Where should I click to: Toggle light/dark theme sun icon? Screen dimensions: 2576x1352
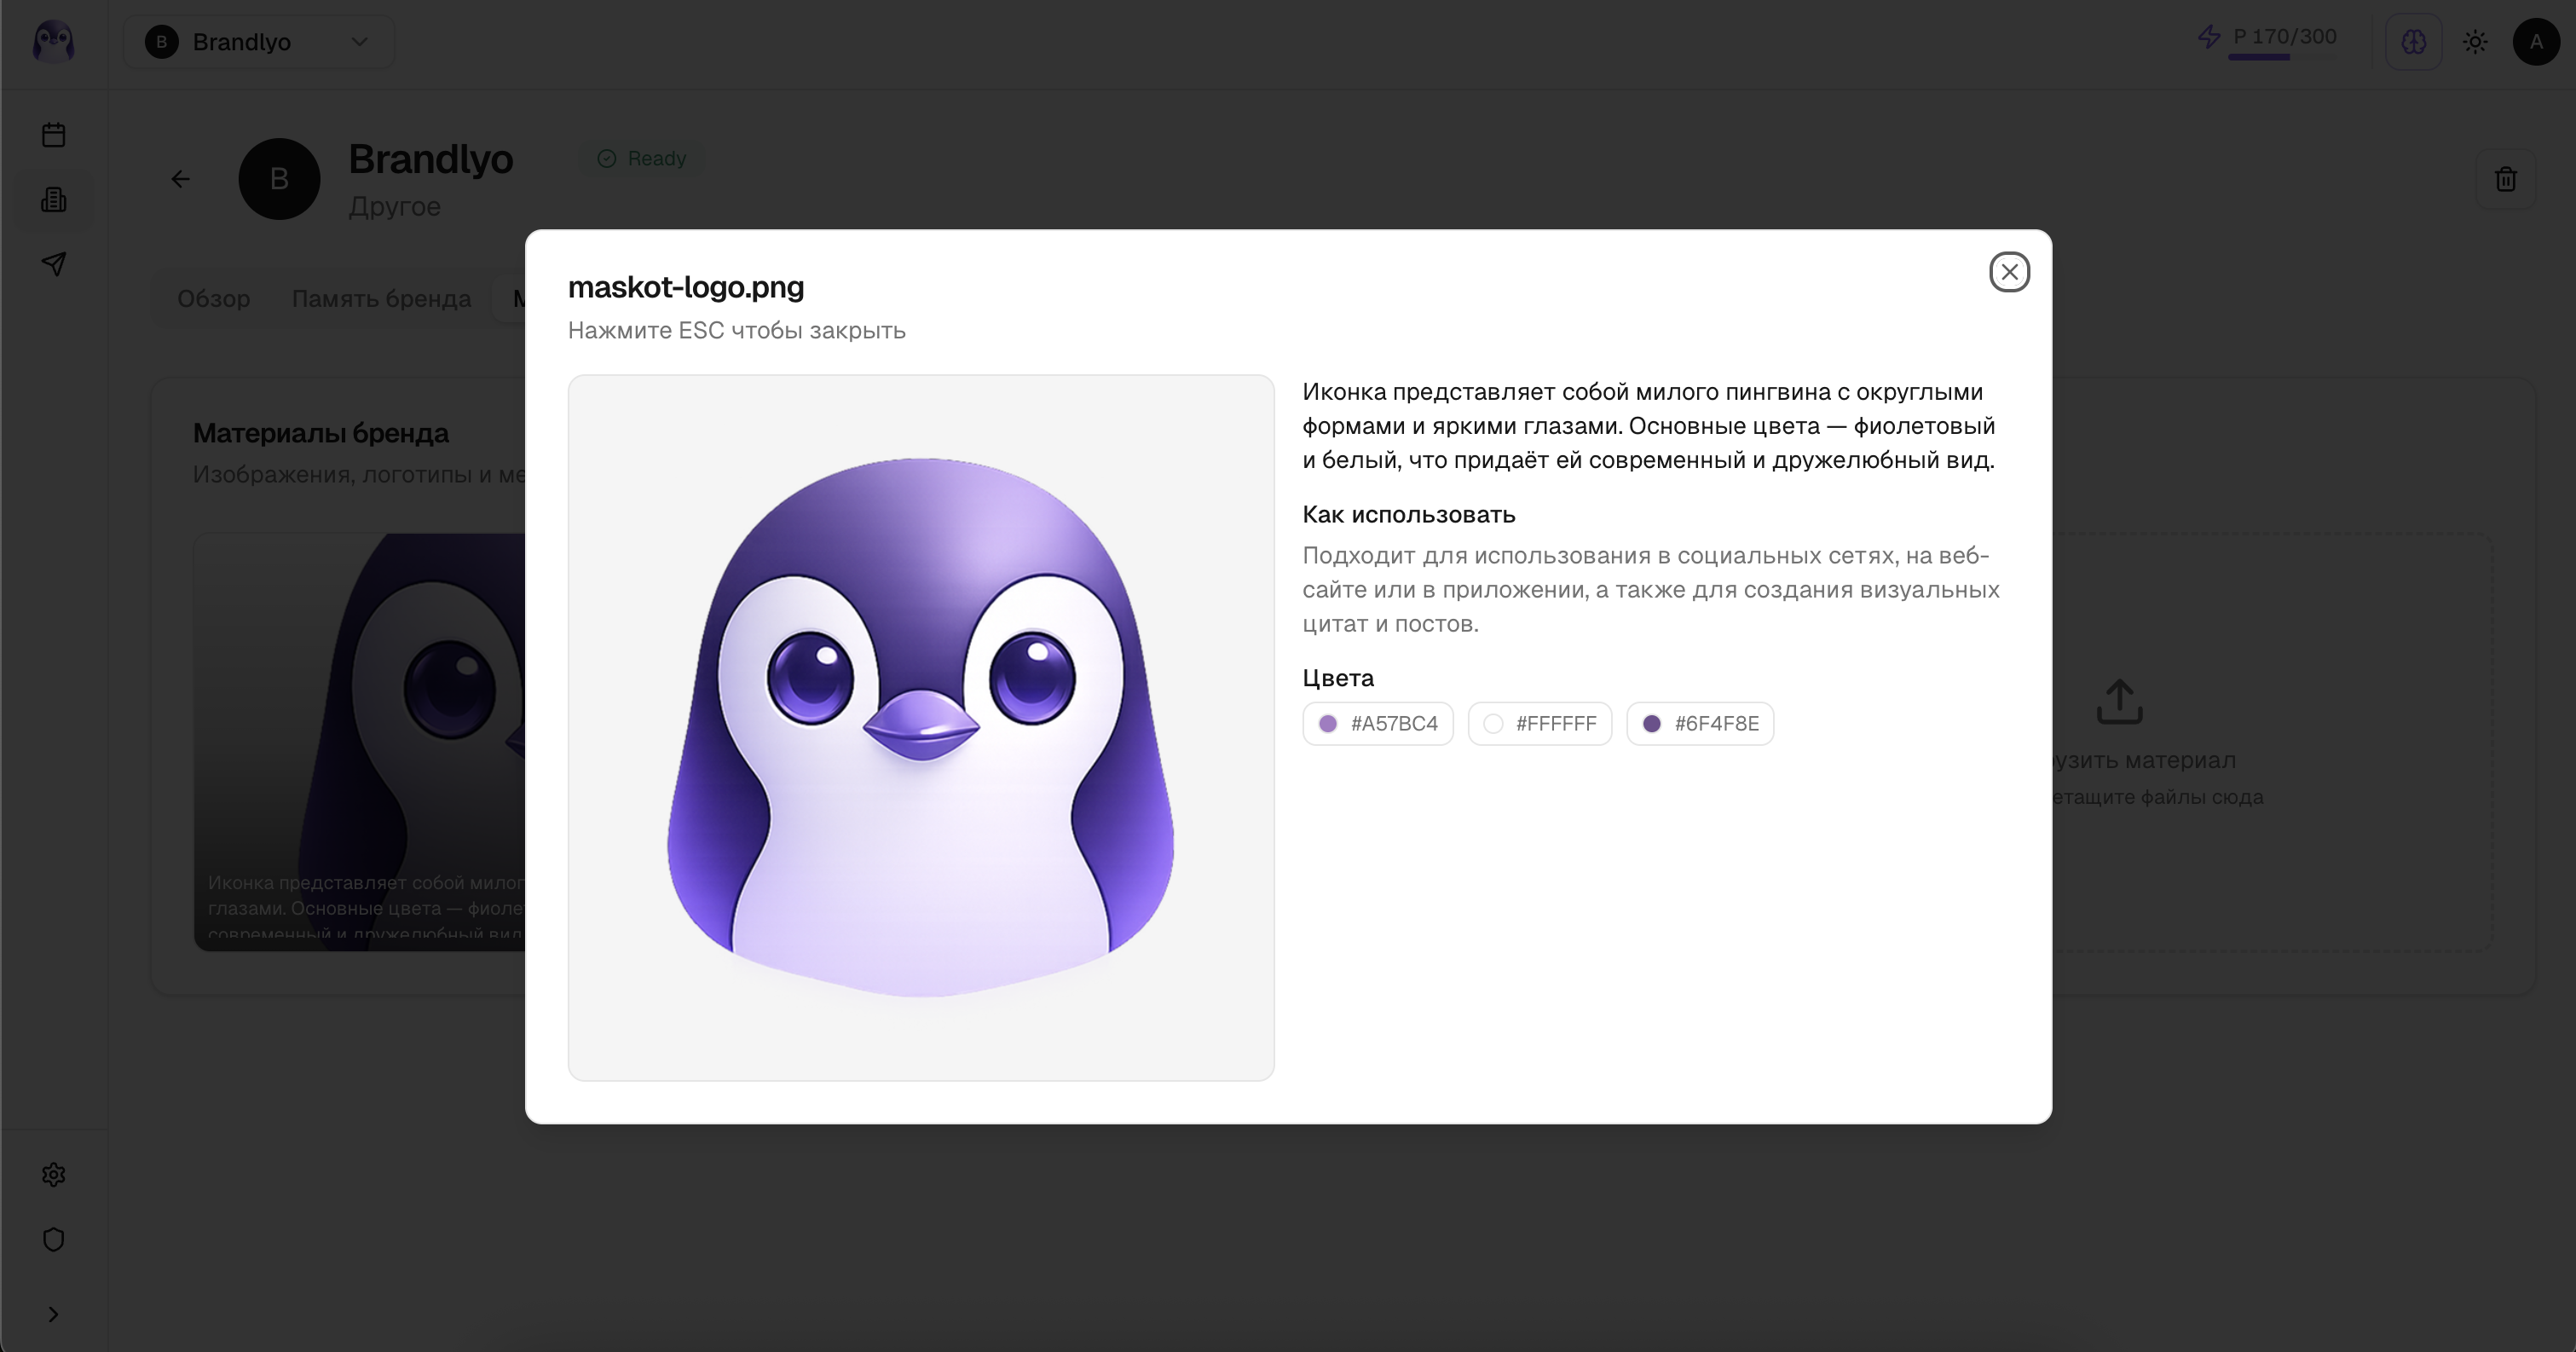tap(2475, 42)
